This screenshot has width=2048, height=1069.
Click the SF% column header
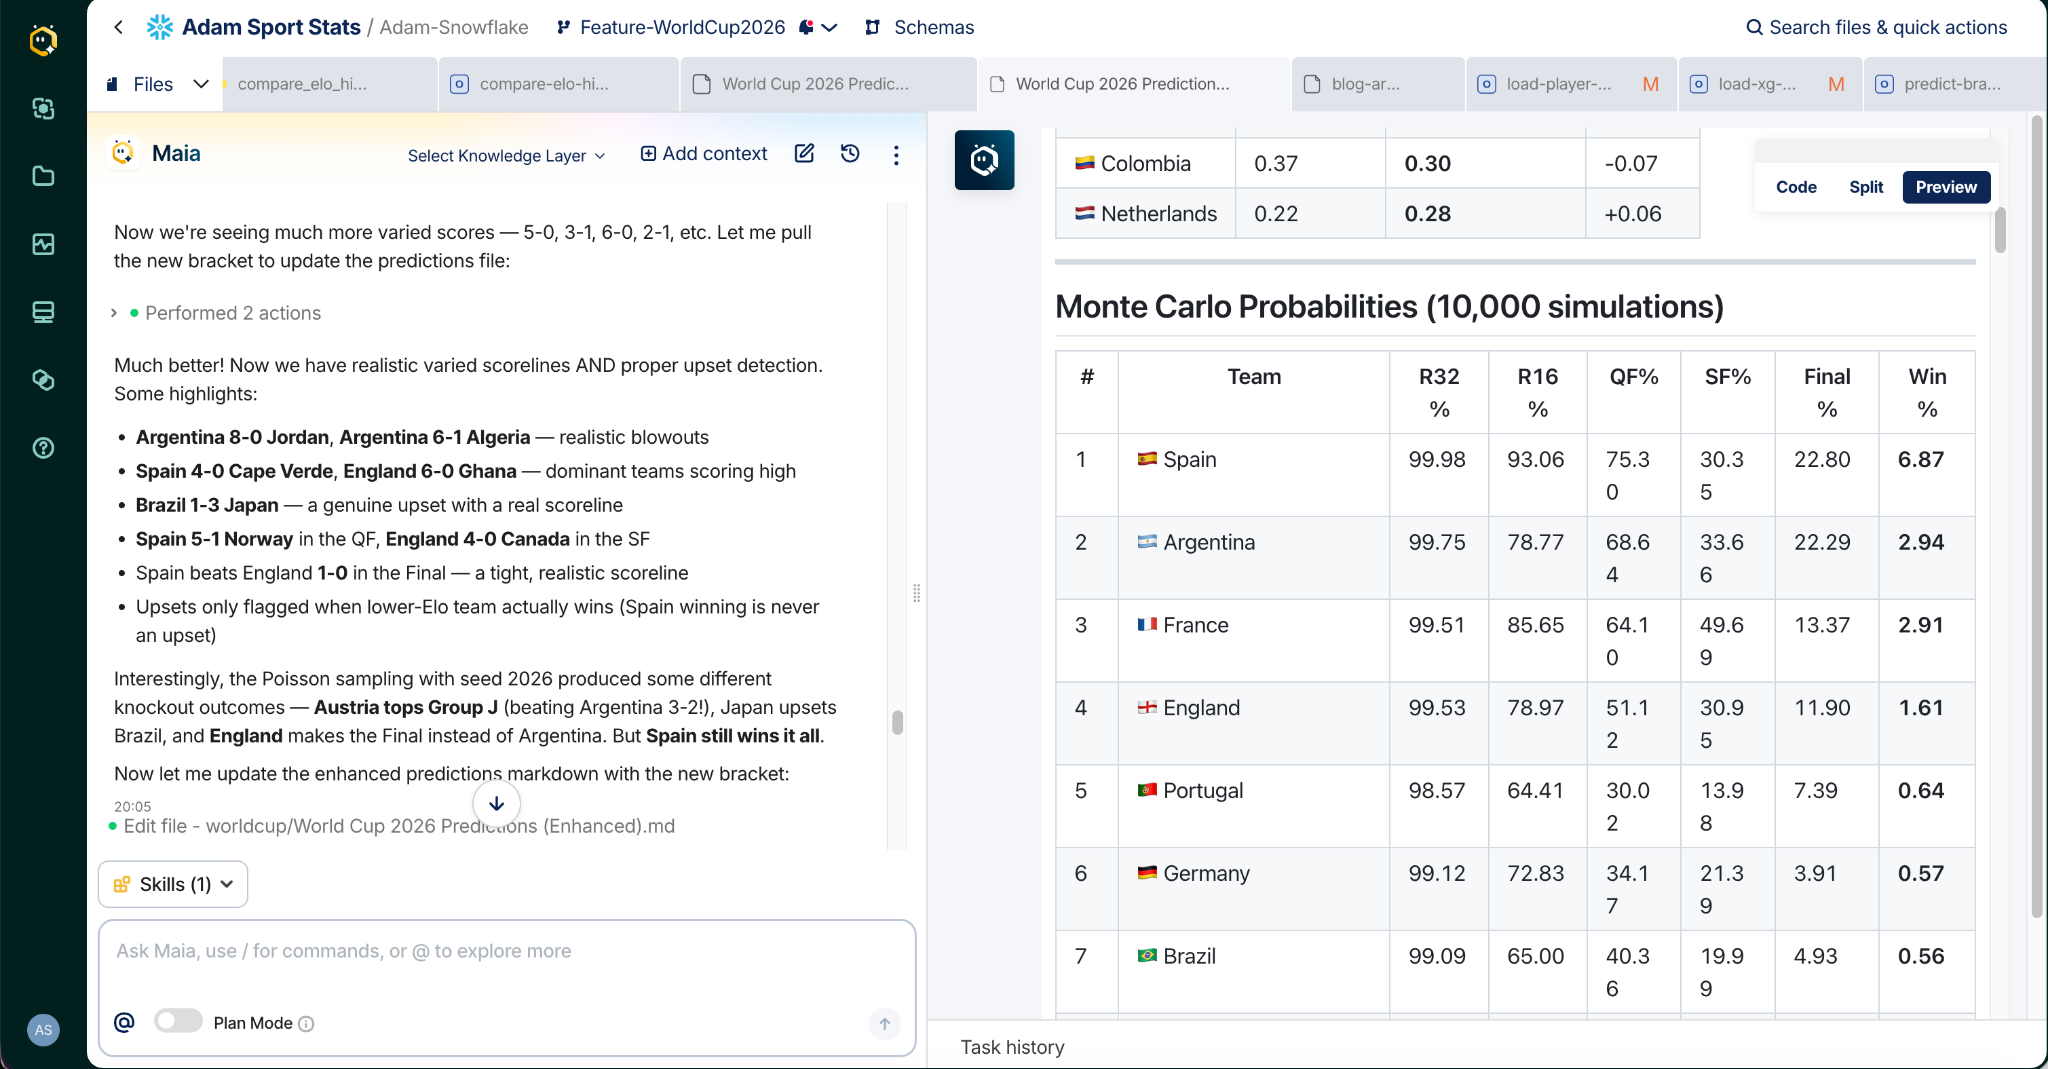pos(1727,392)
